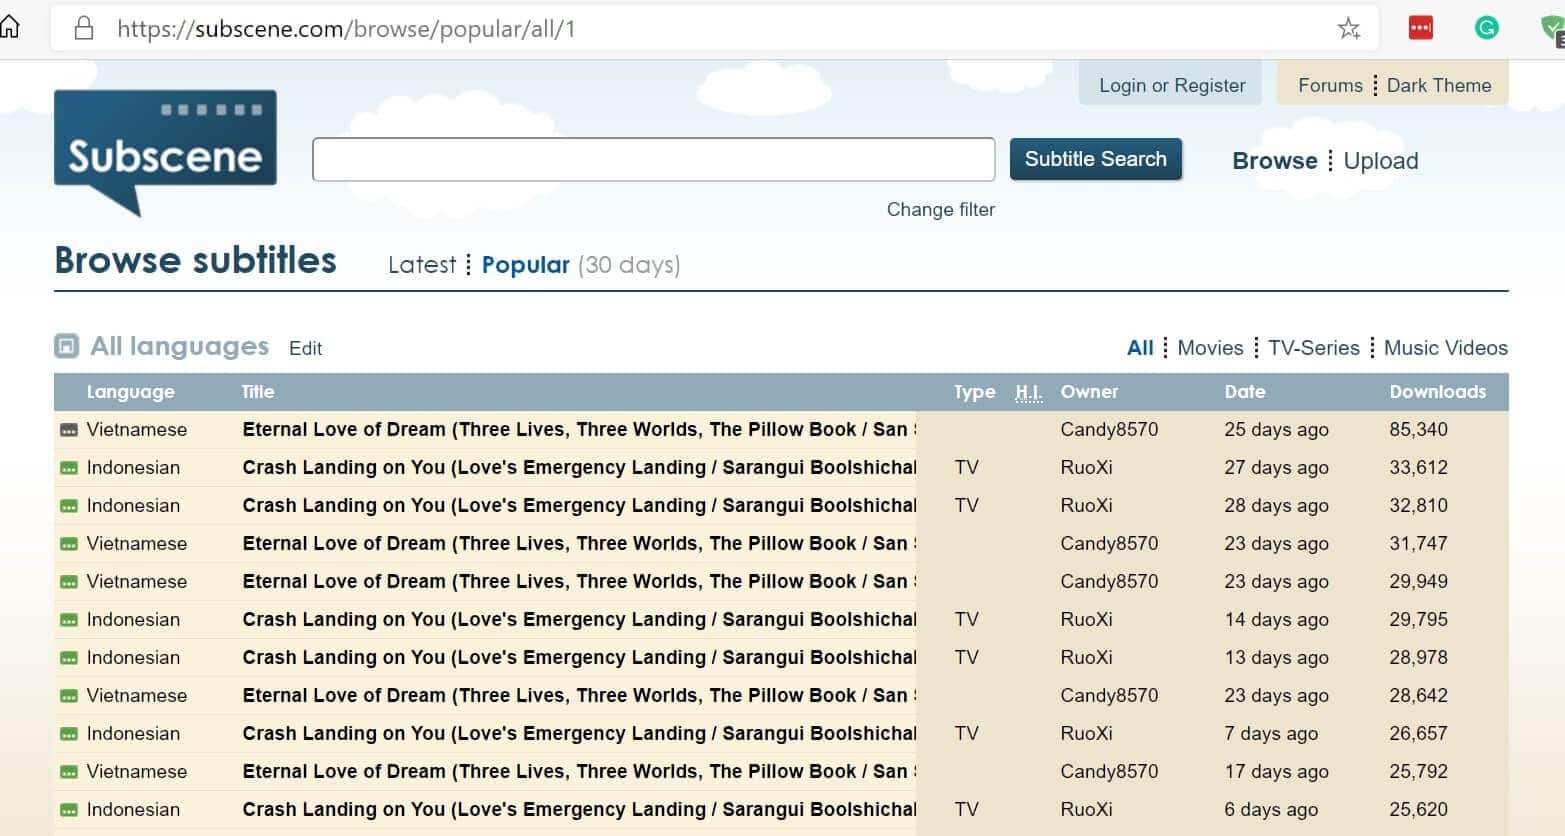Click the green icon in the 25,620 downloads row
The image size is (1565, 836).
click(x=68, y=810)
